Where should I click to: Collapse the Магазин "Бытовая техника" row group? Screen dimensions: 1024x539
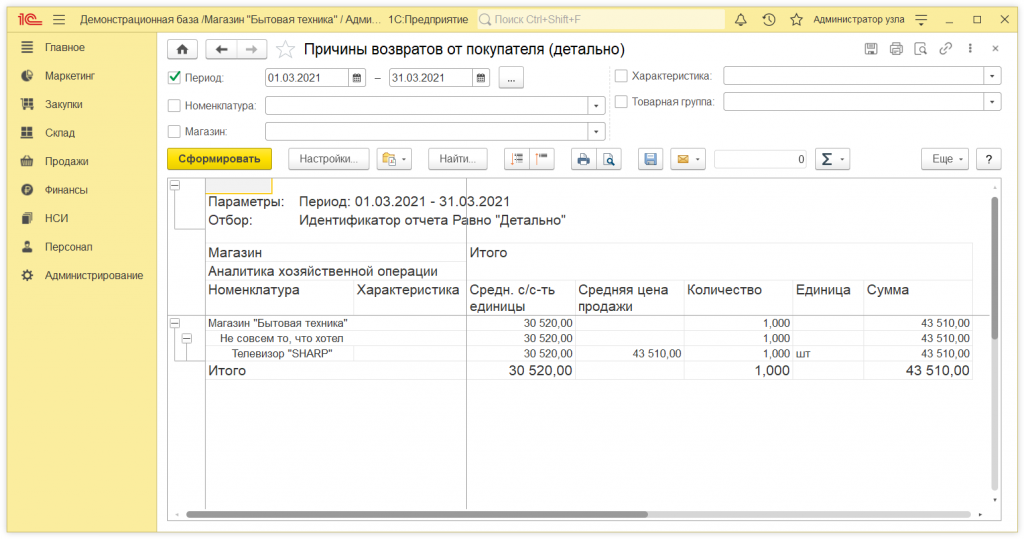(x=175, y=323)
